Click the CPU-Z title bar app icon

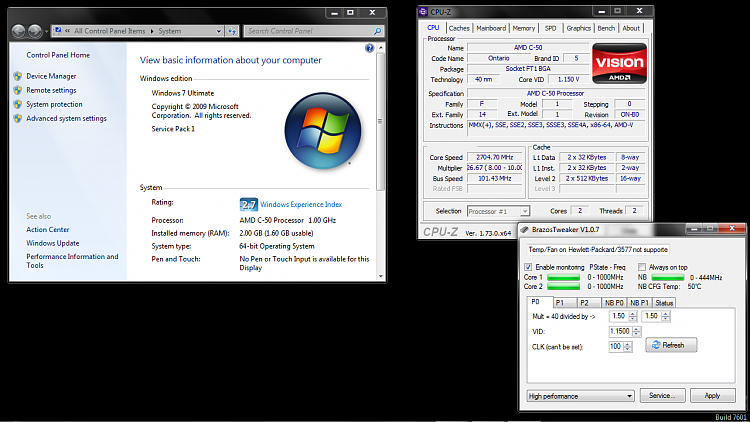coord(423,12)
